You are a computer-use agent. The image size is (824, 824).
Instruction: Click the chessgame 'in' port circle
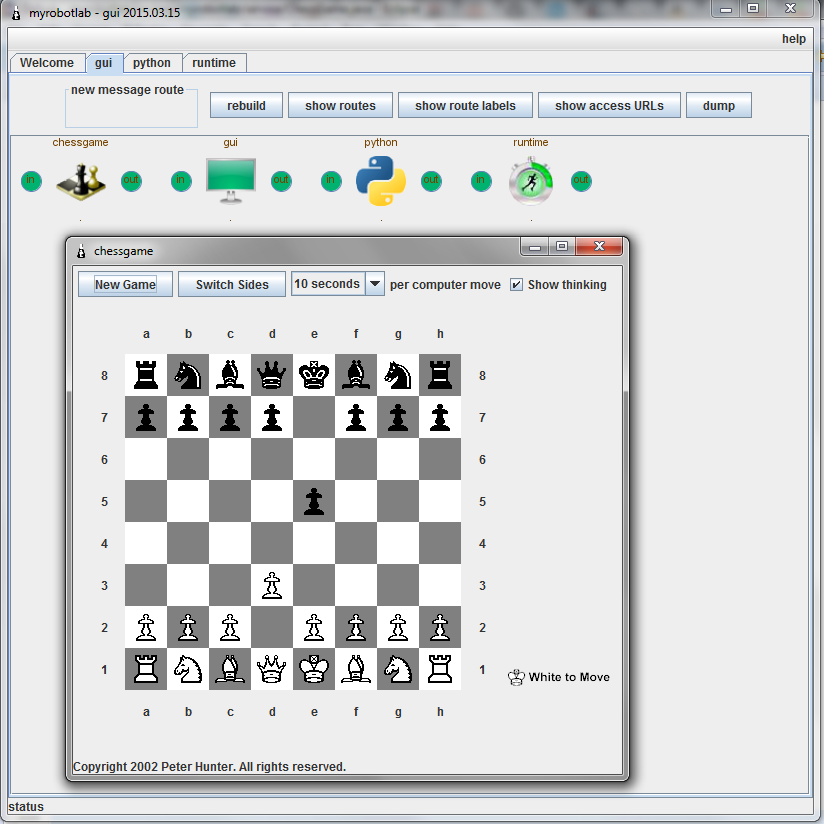click(31, 181)
